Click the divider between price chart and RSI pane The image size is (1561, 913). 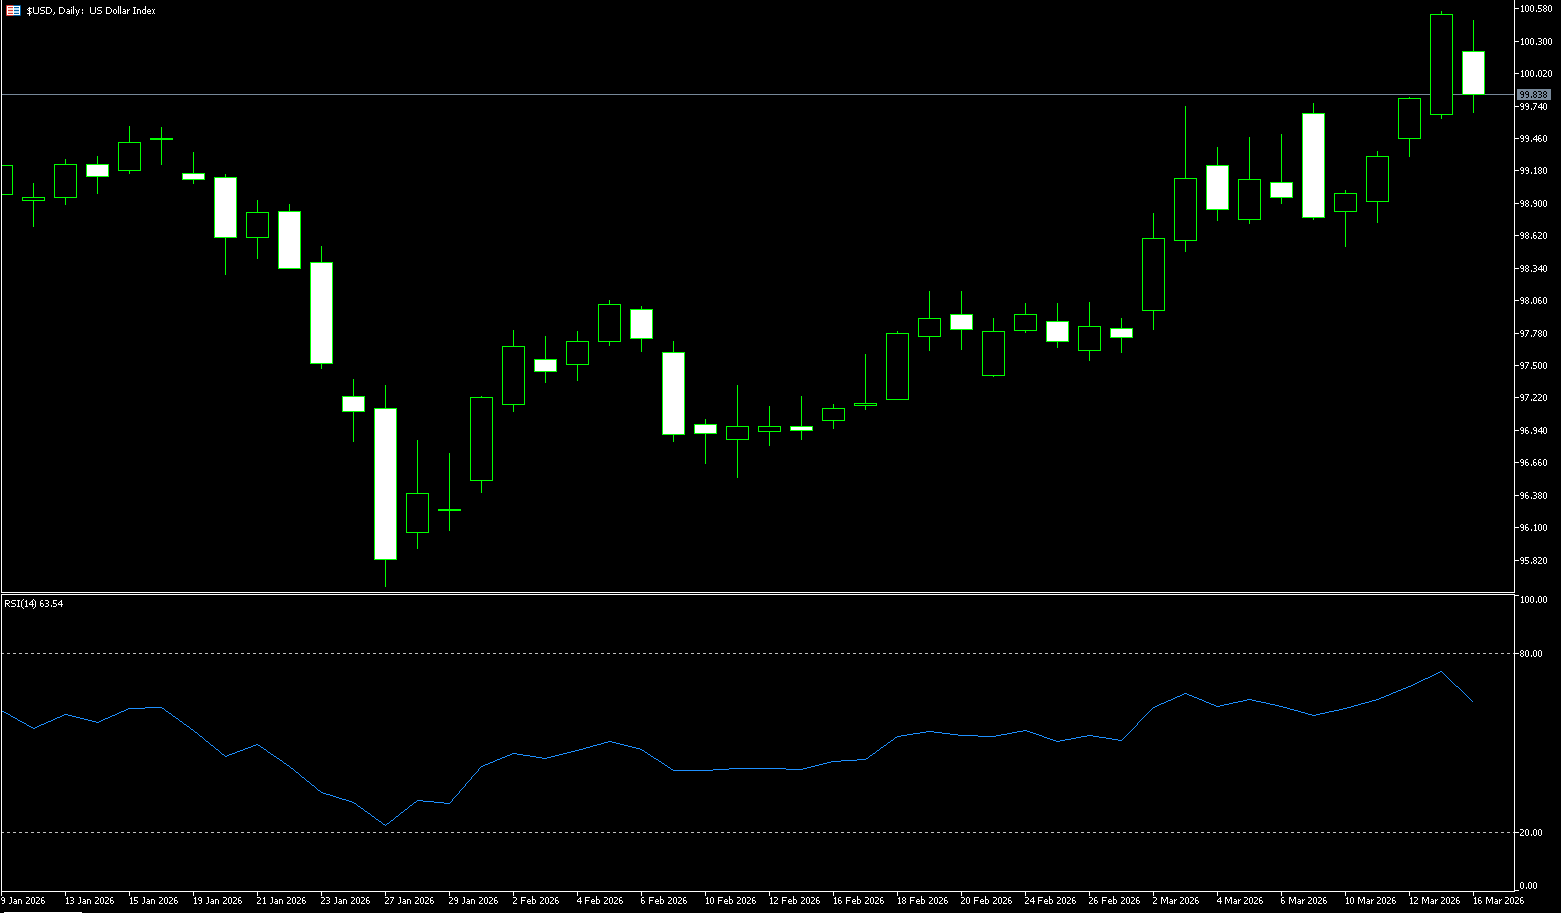(760, 594)
